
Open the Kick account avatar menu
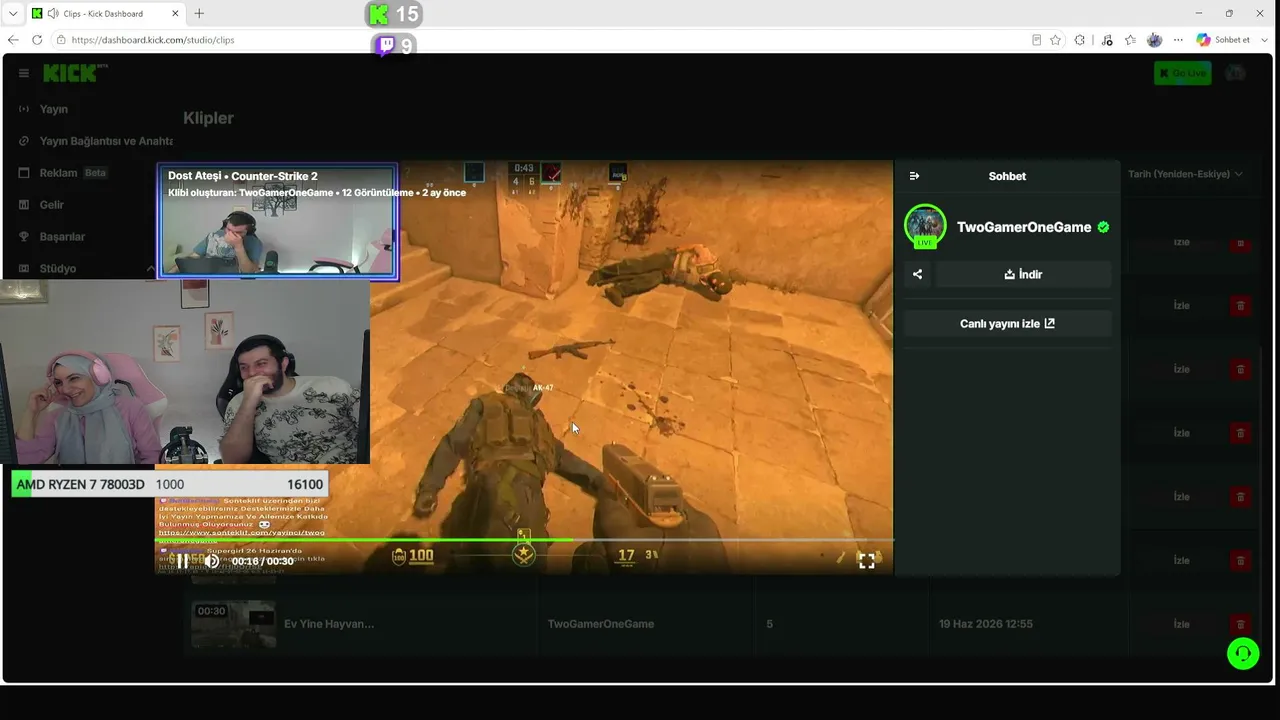click(1235, 73)
